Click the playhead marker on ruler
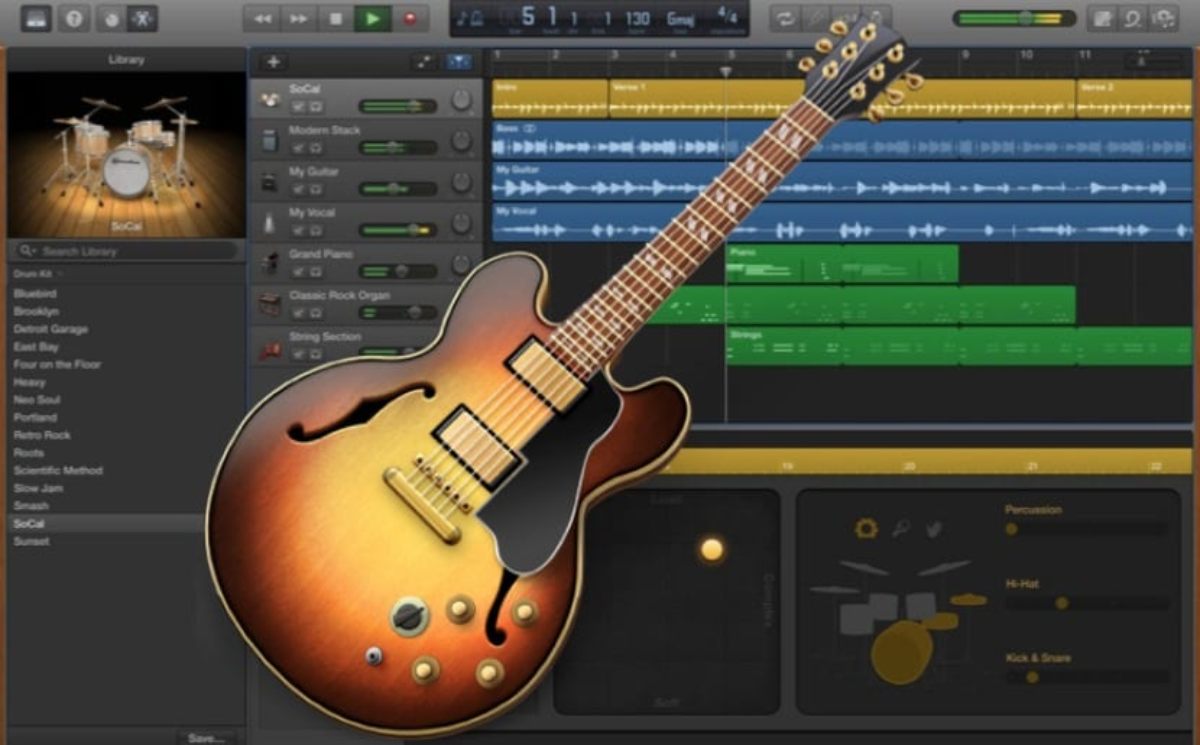Screen dimensions: 1200x745 click(x=725, y=72)
